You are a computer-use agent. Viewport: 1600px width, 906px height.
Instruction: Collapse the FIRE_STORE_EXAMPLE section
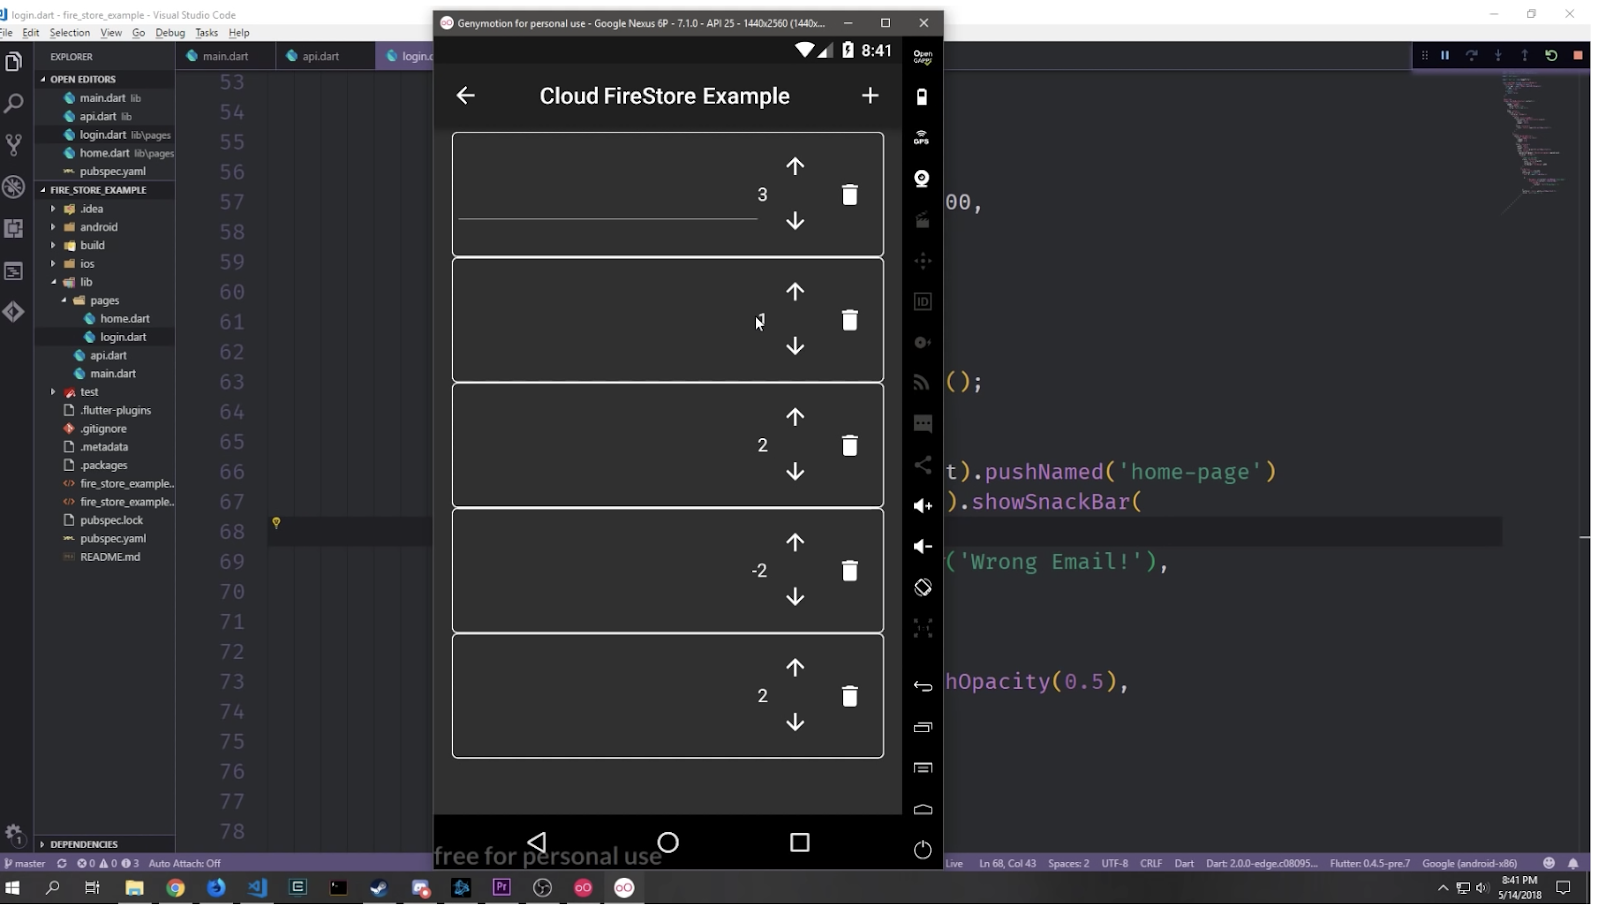105,190
